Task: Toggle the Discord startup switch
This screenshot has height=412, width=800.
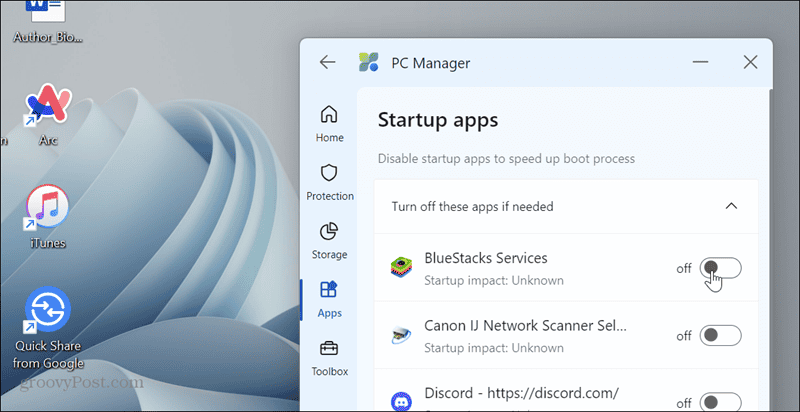Action: pyautogui.click(x=720, y=402)
